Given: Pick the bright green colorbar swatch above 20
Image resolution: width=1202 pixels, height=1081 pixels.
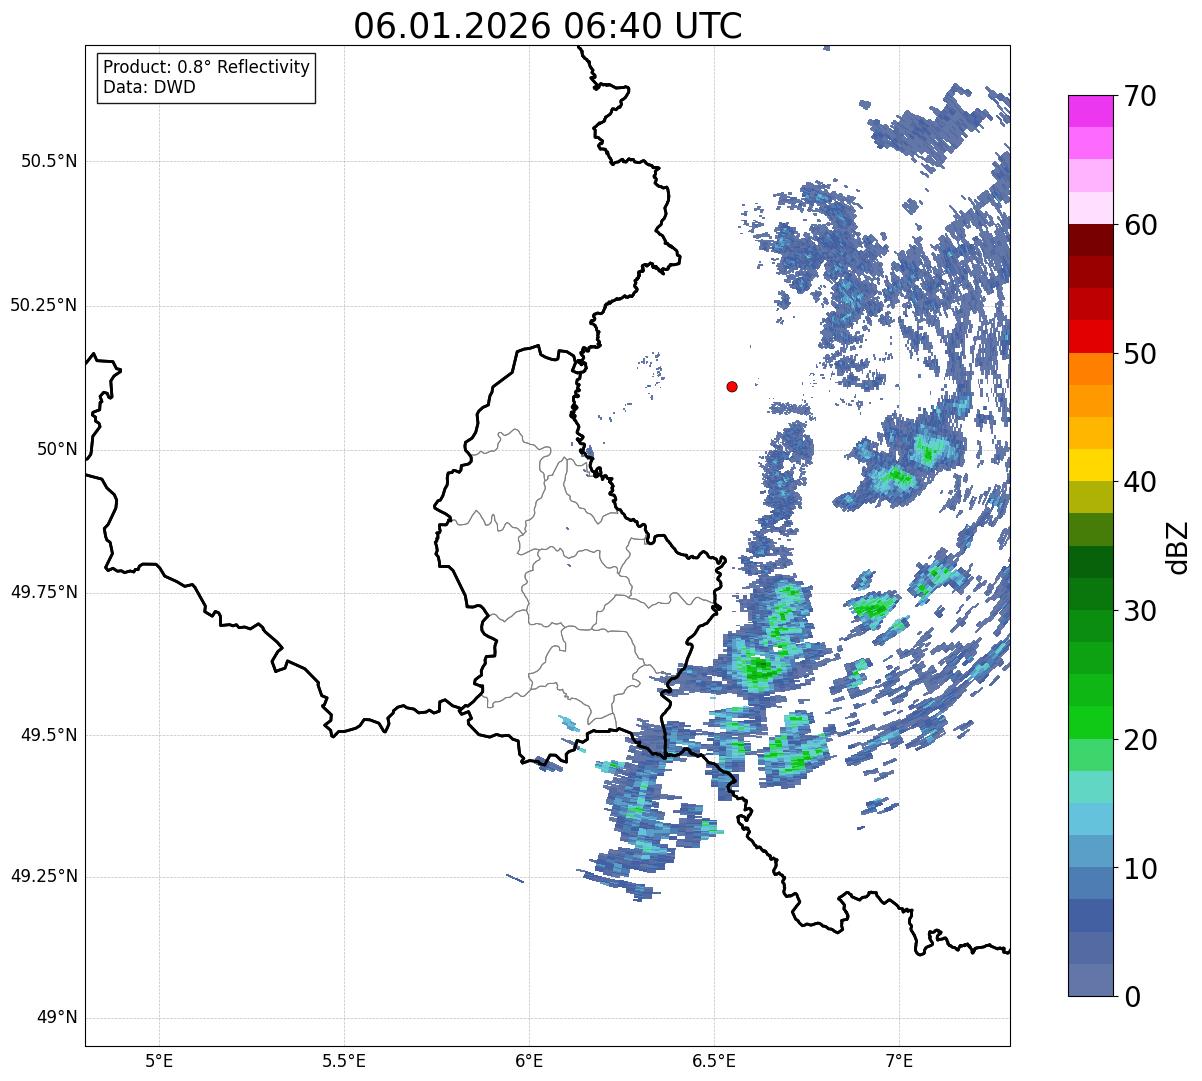Looking at the screenshot, I should 1090,723.
